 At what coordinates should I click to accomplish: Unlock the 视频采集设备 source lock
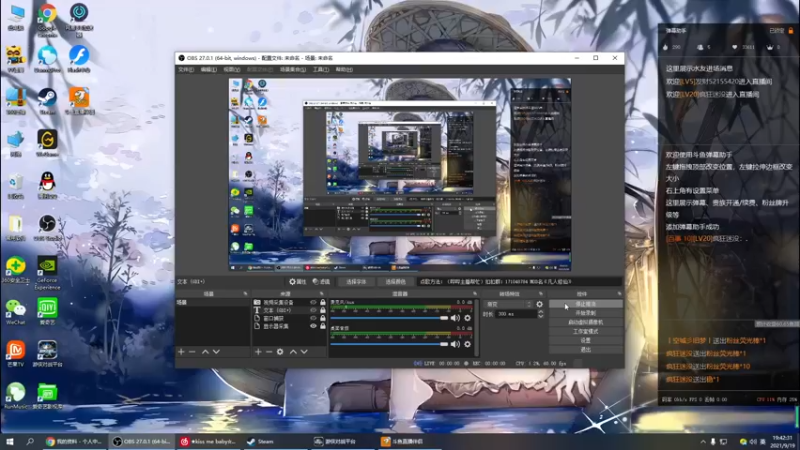point(322,302)
